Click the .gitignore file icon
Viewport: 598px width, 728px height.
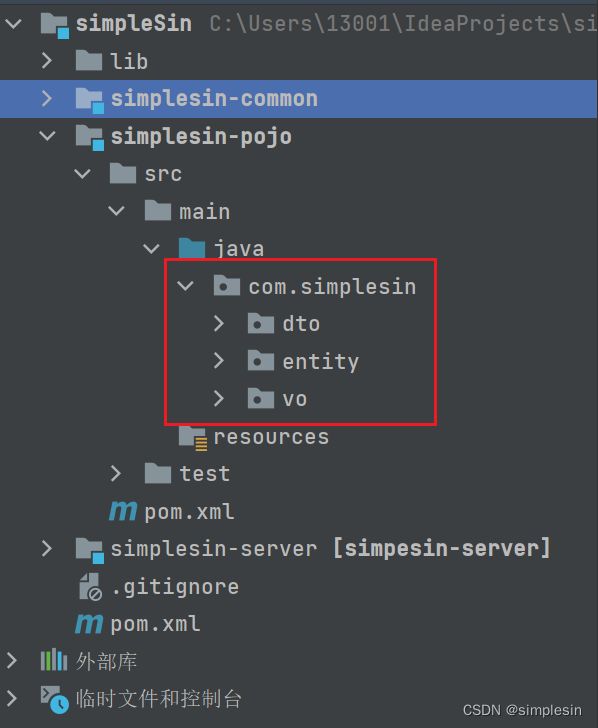[90, 587]
